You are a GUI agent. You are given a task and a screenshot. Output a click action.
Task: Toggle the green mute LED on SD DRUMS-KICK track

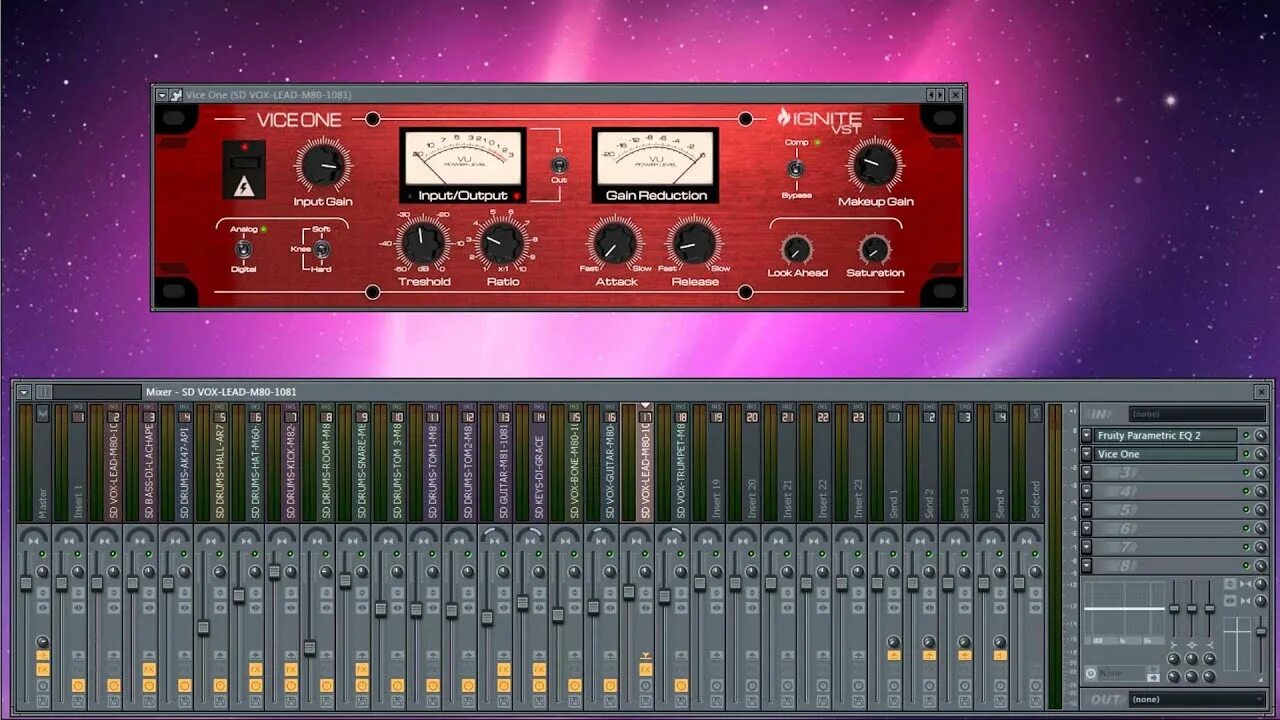click(x=291, y=554)
